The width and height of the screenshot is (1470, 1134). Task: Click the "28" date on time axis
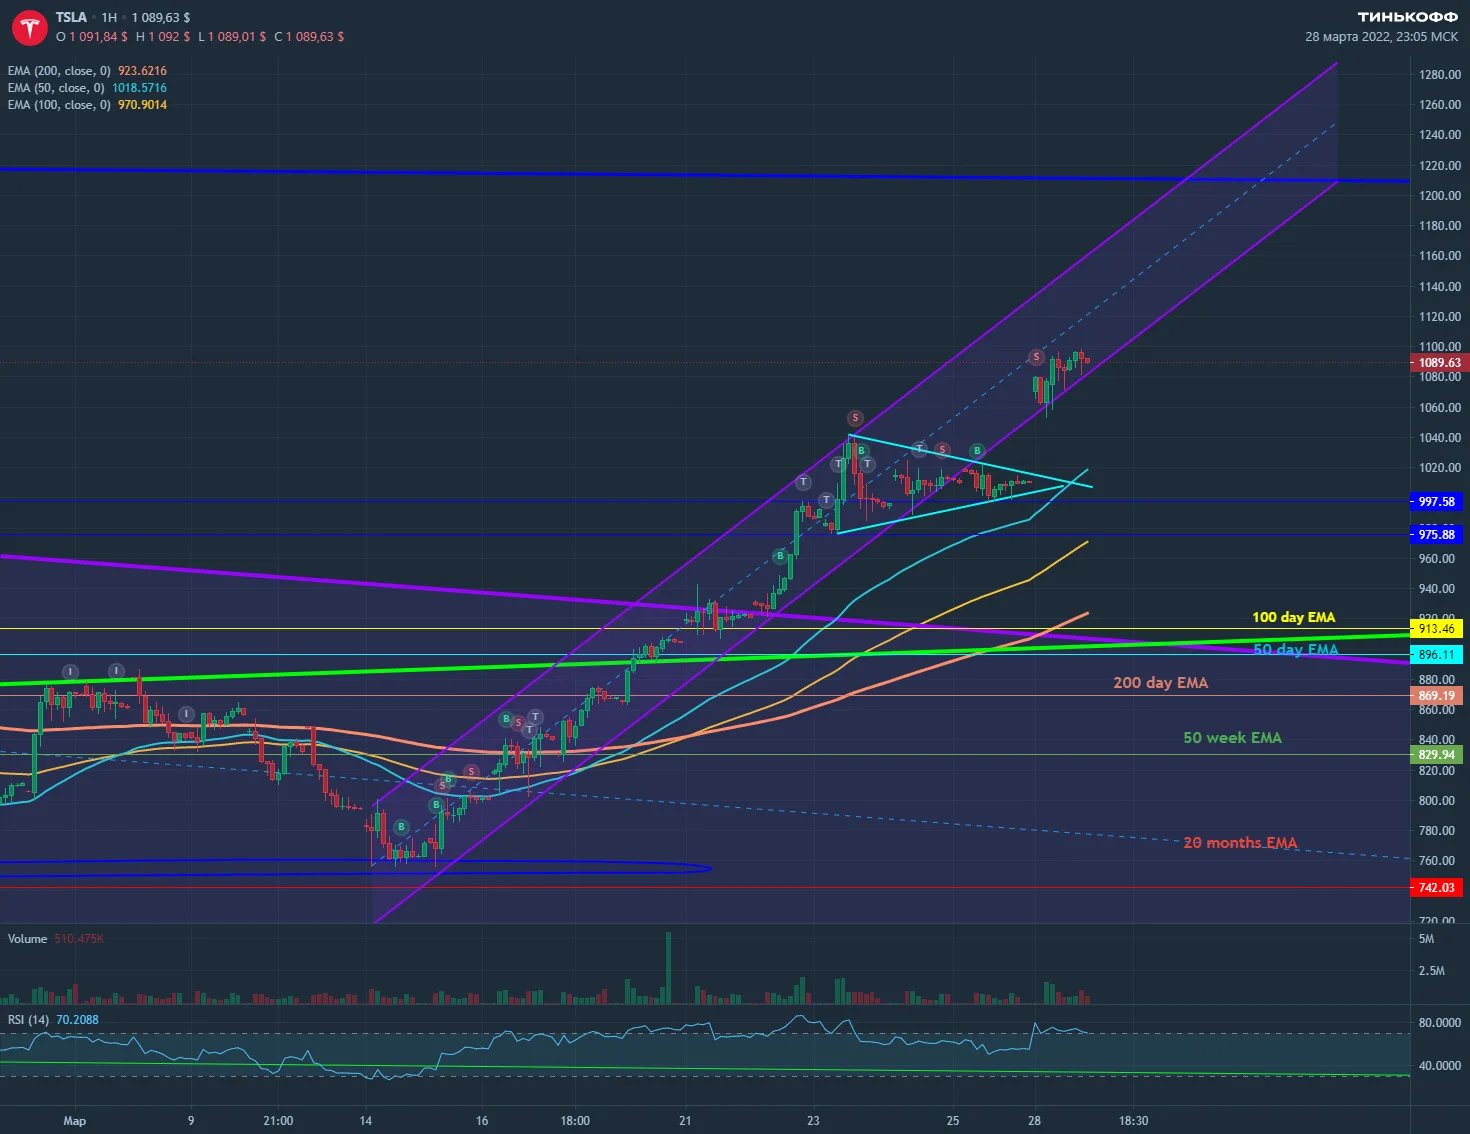[x=1034, y=1121]
